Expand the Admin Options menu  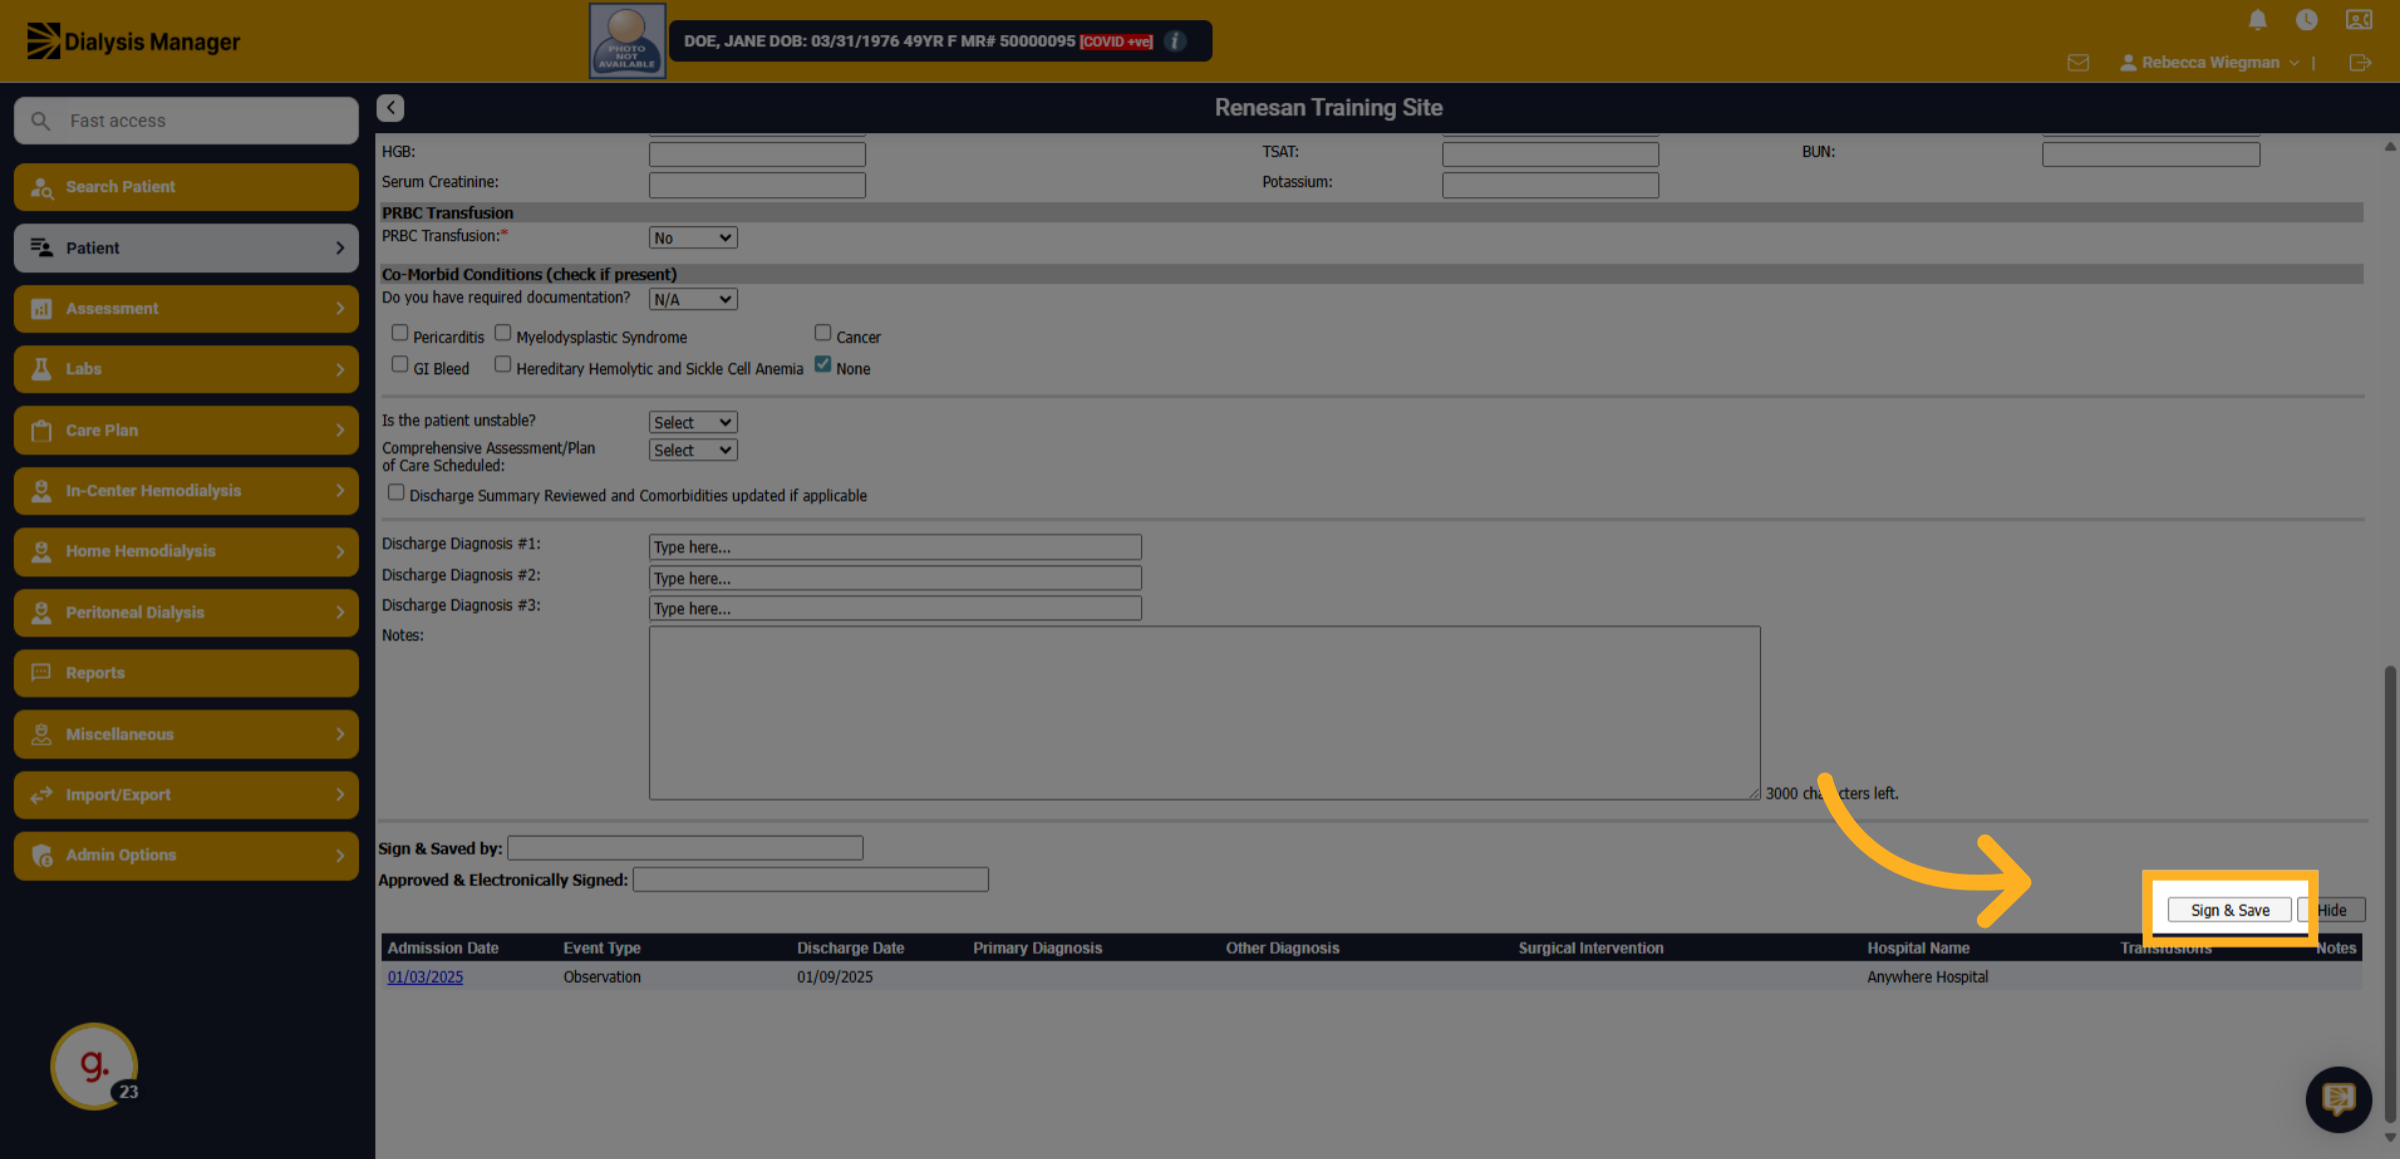(x=186, y=855)
